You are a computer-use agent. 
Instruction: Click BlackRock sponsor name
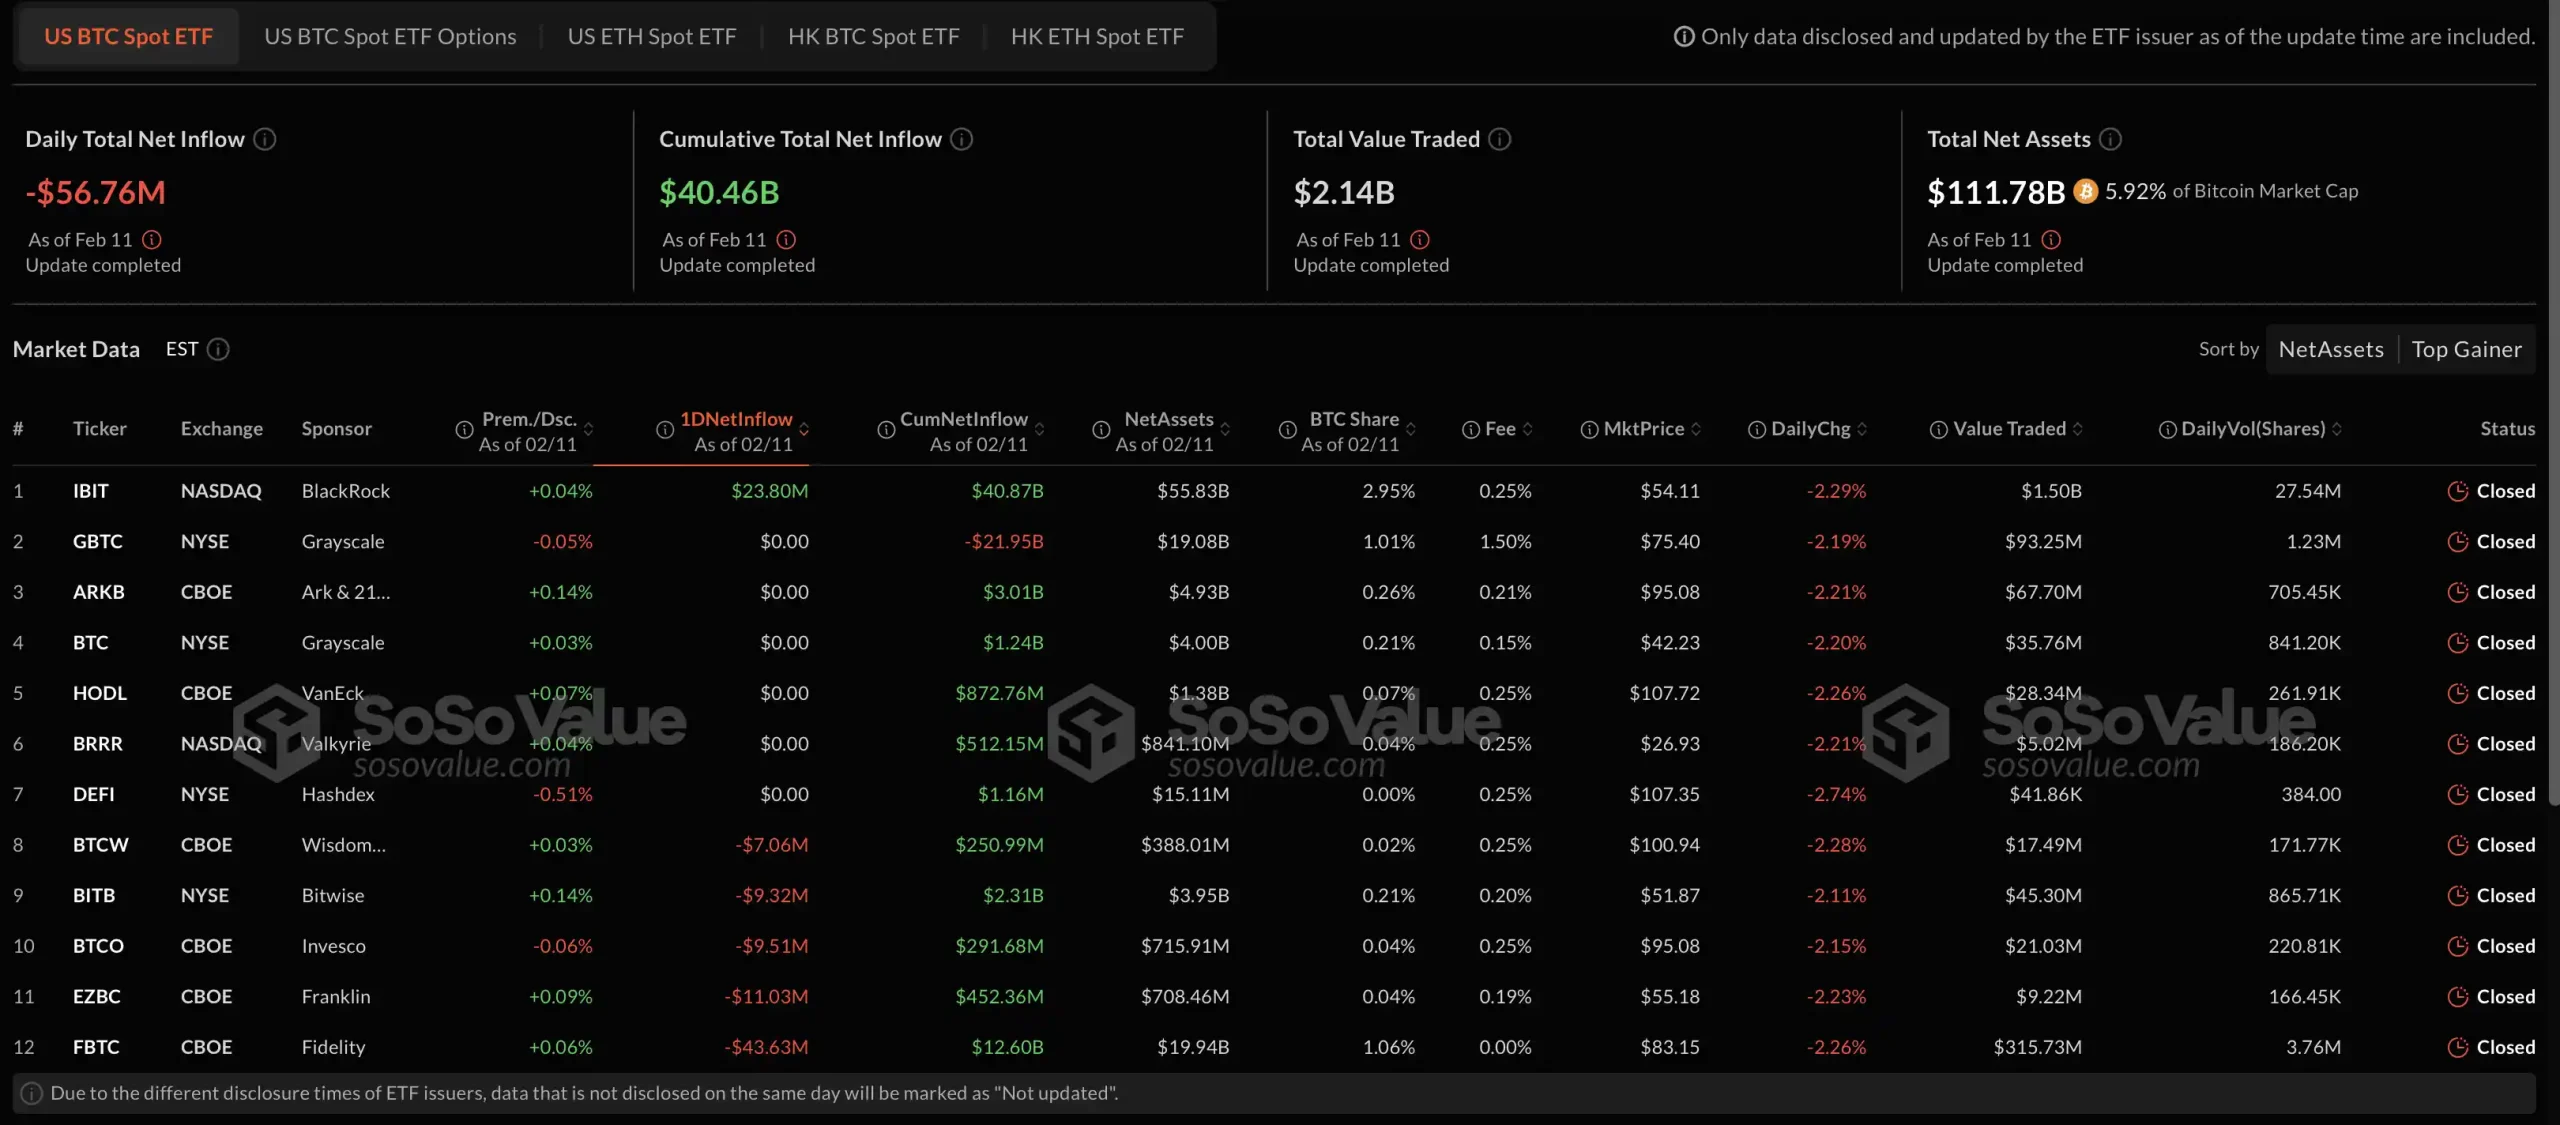(x=346, y=491)
